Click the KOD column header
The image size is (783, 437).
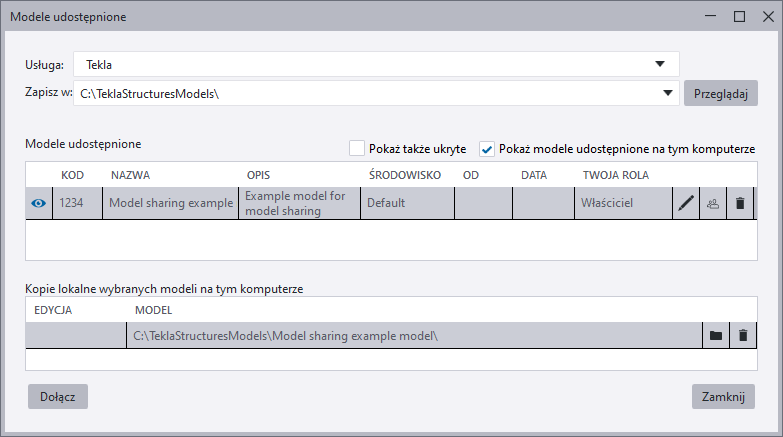click(x=72, y=175)
